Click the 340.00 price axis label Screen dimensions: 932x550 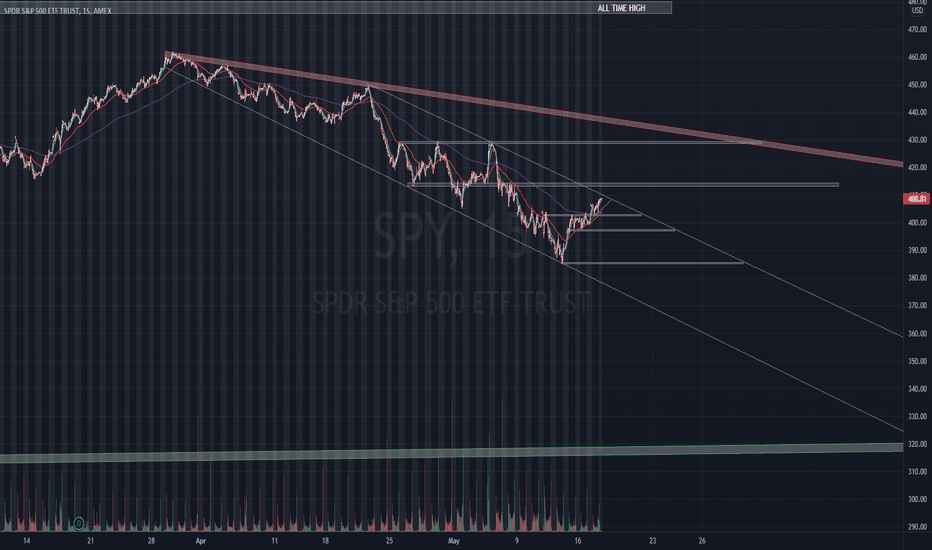click(x=918, y=389)
